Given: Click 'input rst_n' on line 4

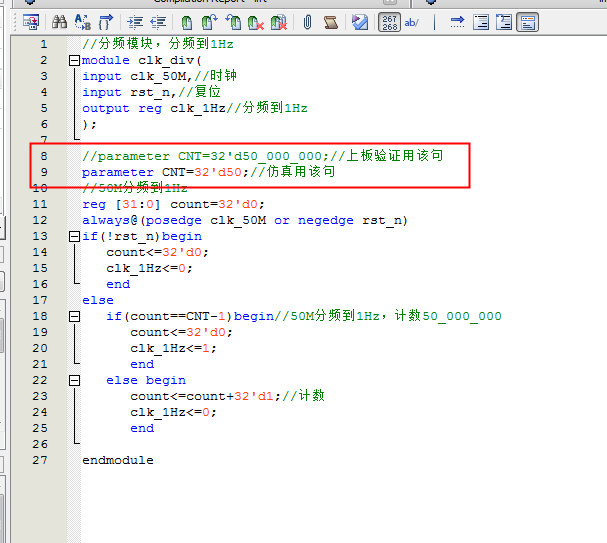Looking at the screenshot, I should tap(126, 92).
